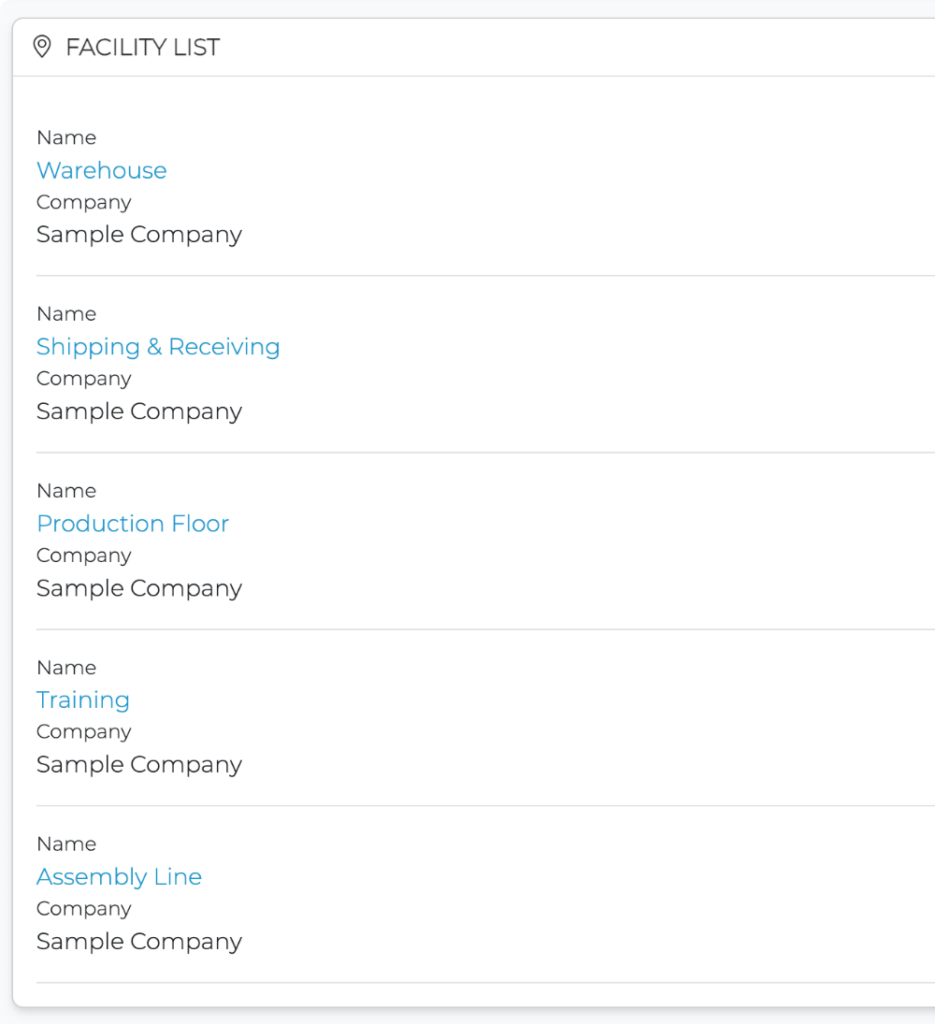Click the Name label above Warehouse
This screenshot has width=935, height=1024.
[66, 138]
